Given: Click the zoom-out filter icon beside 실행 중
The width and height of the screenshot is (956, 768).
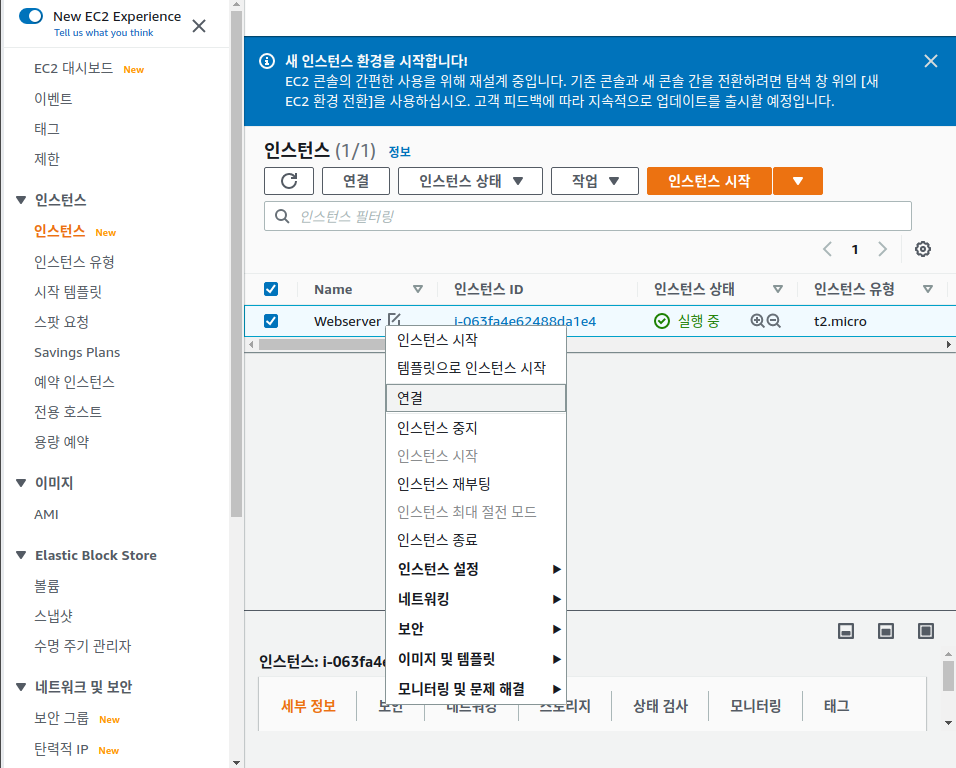Looking at the screenshot, I should 773,321.
